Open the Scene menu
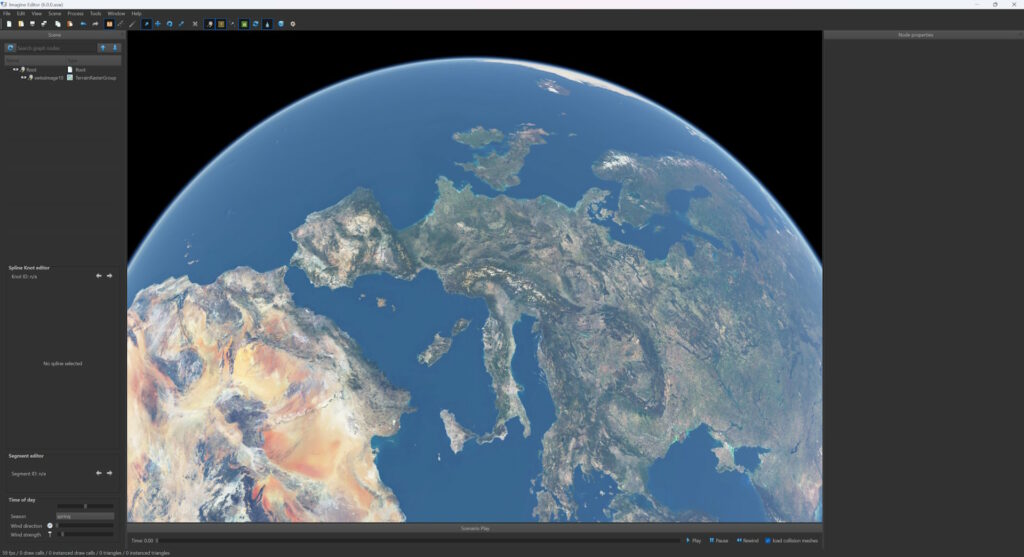 click(55, 14)
